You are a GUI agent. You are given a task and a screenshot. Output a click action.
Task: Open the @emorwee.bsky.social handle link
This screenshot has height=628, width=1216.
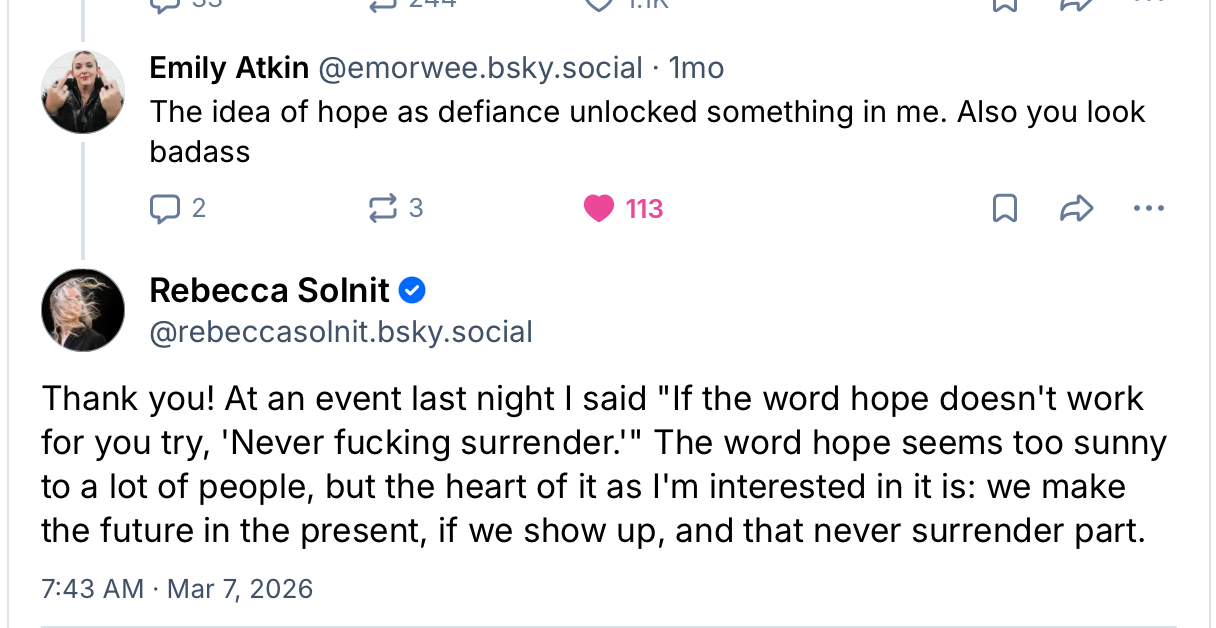pos(480,68)
